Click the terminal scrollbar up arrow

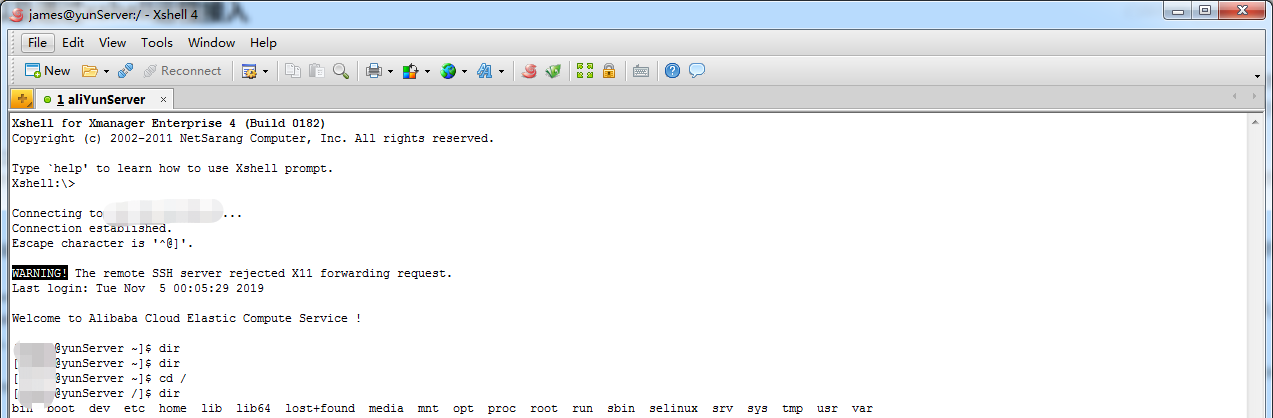(1256, 122)
